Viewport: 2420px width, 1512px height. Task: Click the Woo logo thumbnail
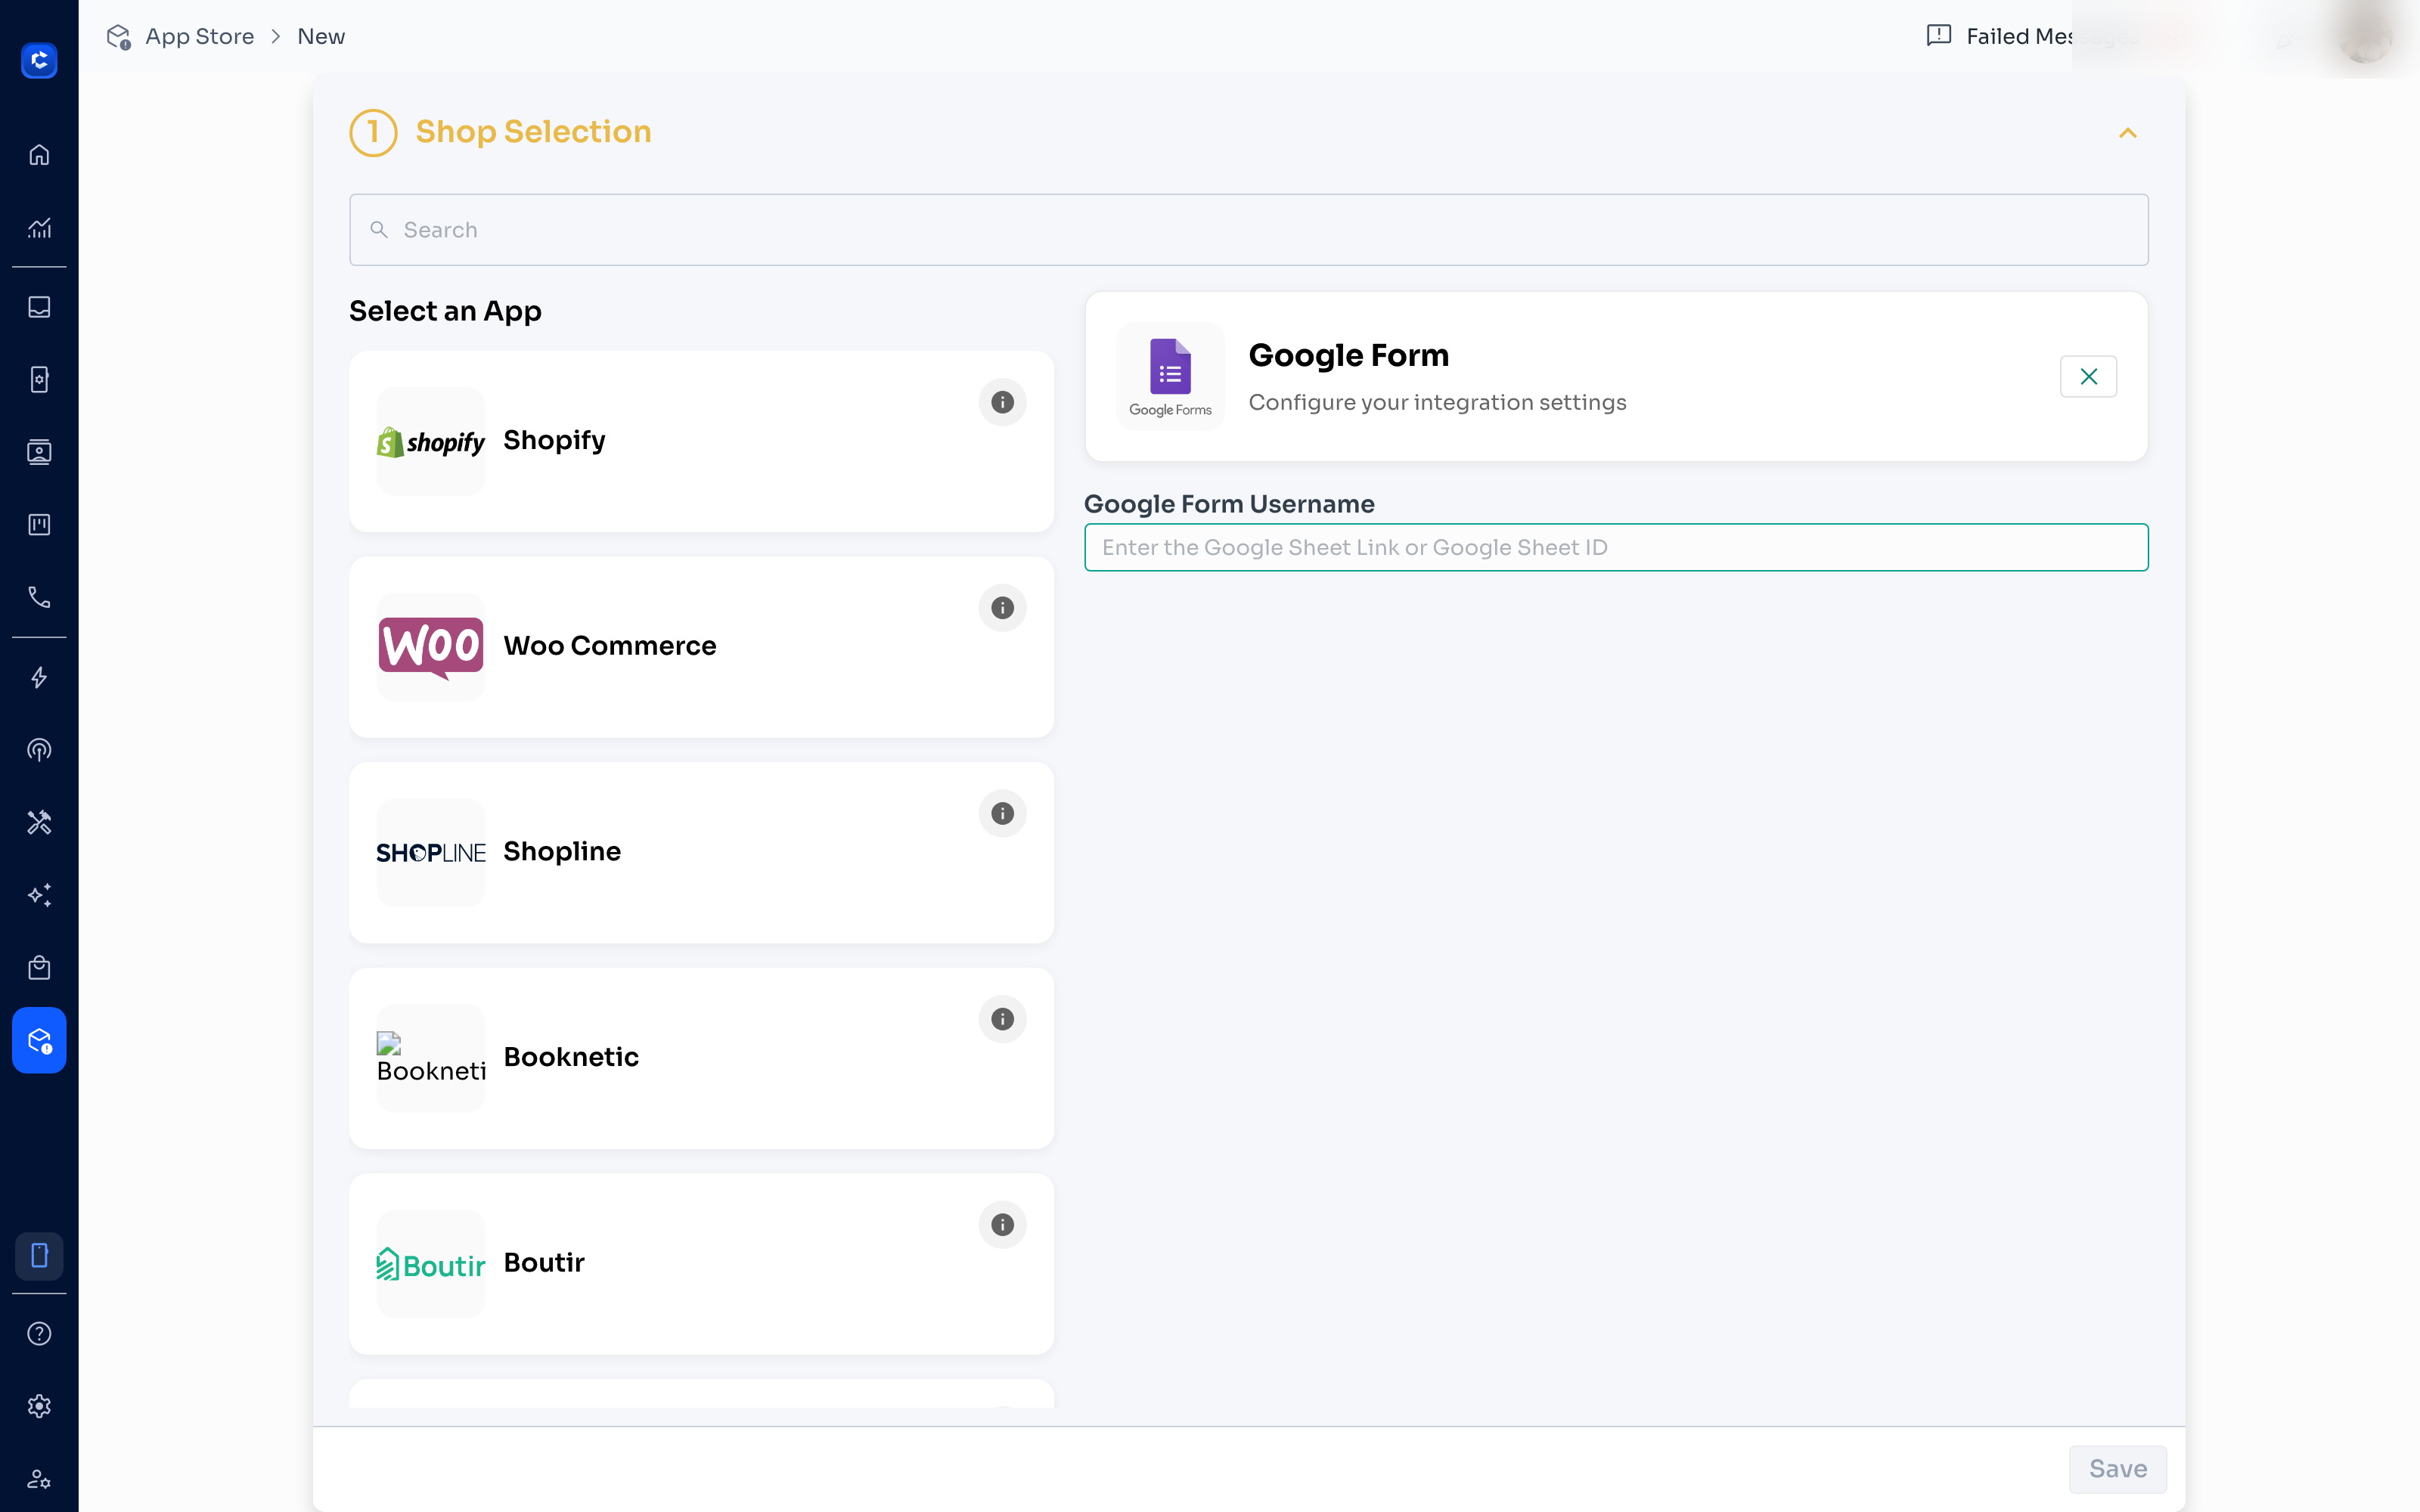(430, 647)
